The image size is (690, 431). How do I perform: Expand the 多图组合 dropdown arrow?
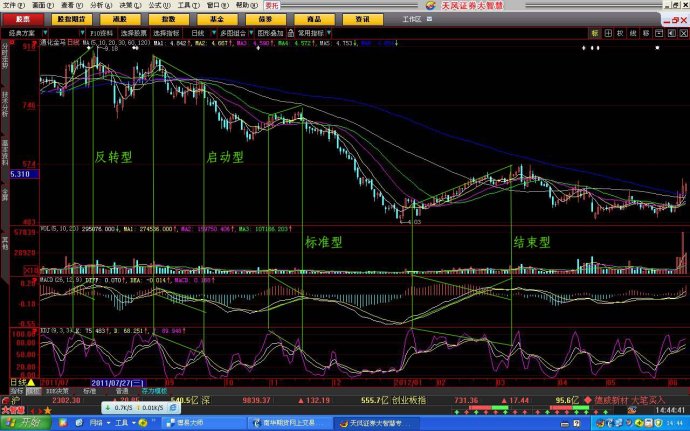pos(251,33)
